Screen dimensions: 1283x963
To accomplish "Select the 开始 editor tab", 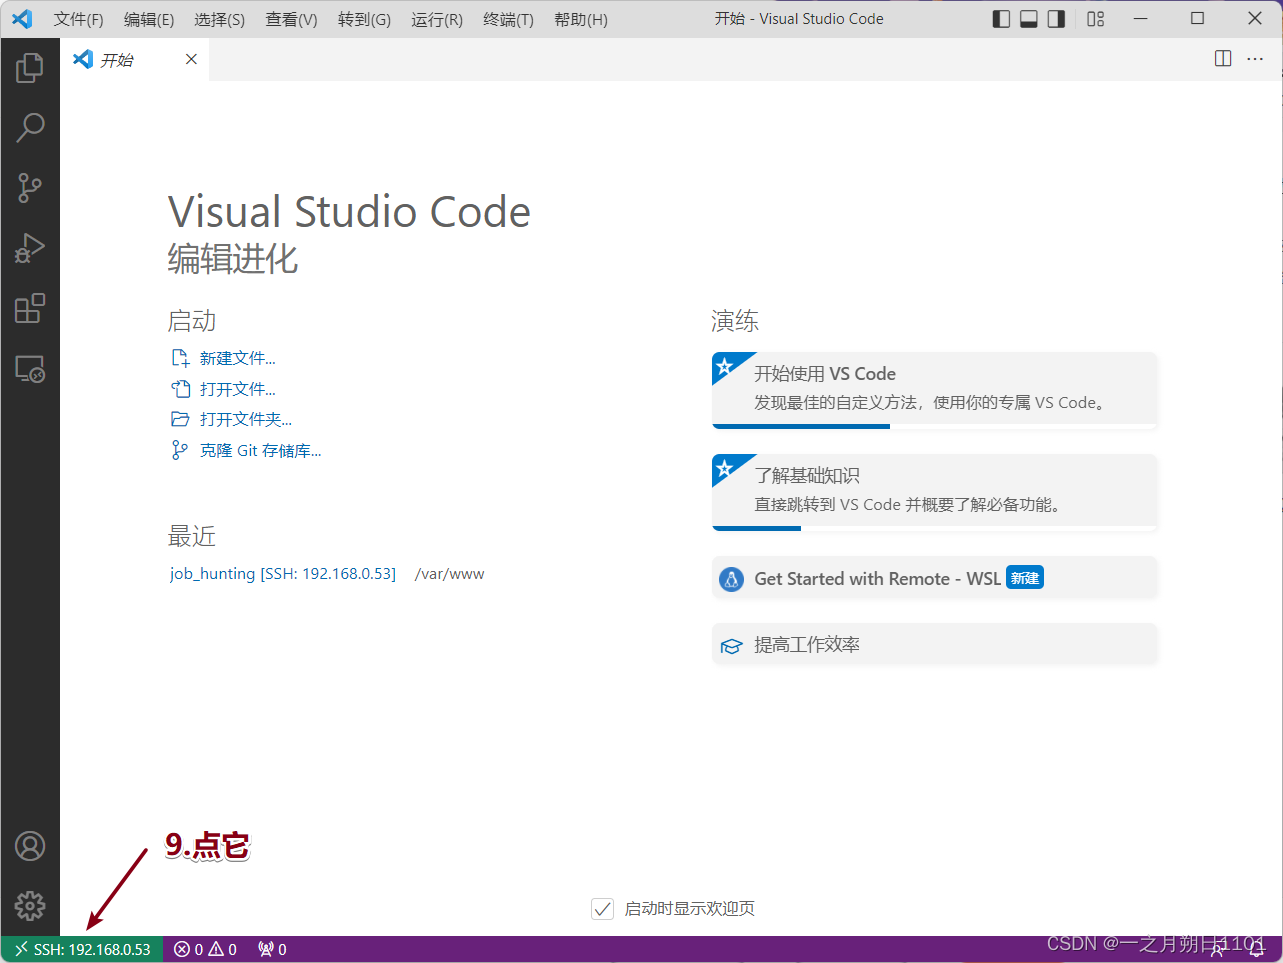I will click(x=134, y=60).
